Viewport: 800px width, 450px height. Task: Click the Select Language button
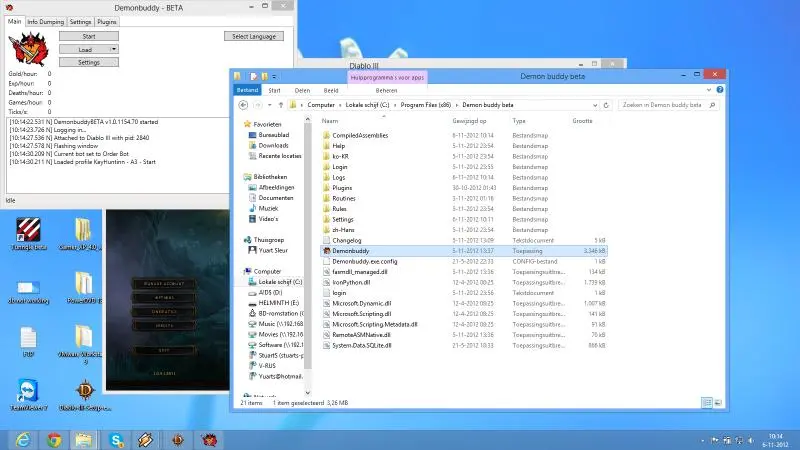(253, 36)
